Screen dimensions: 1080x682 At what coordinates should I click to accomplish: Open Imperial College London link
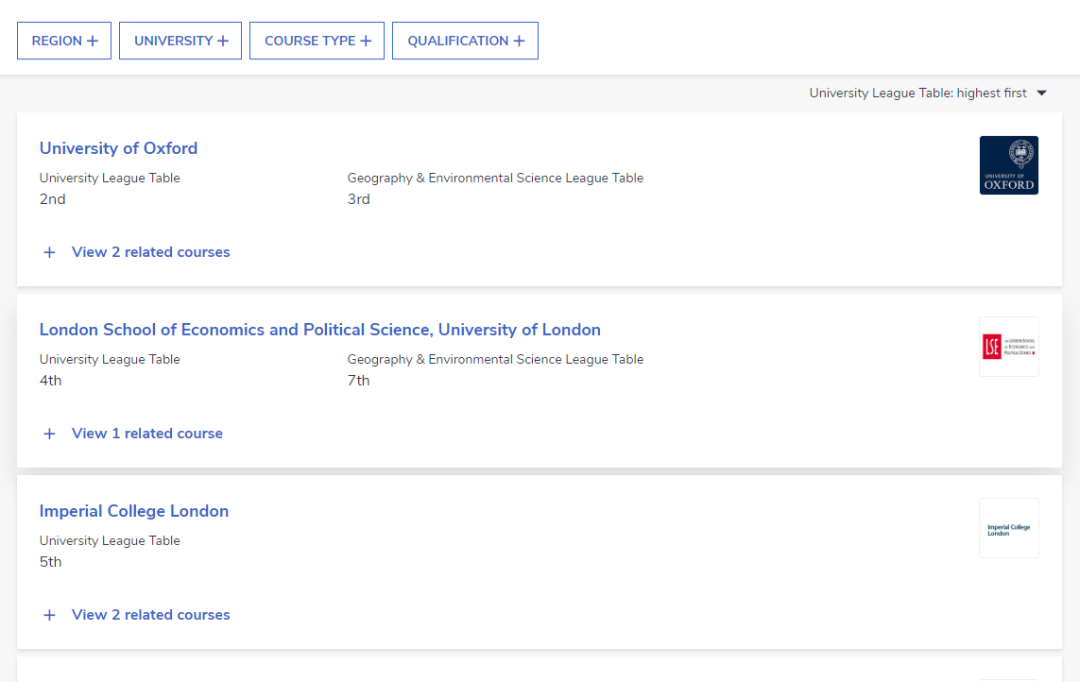[134, 511]
